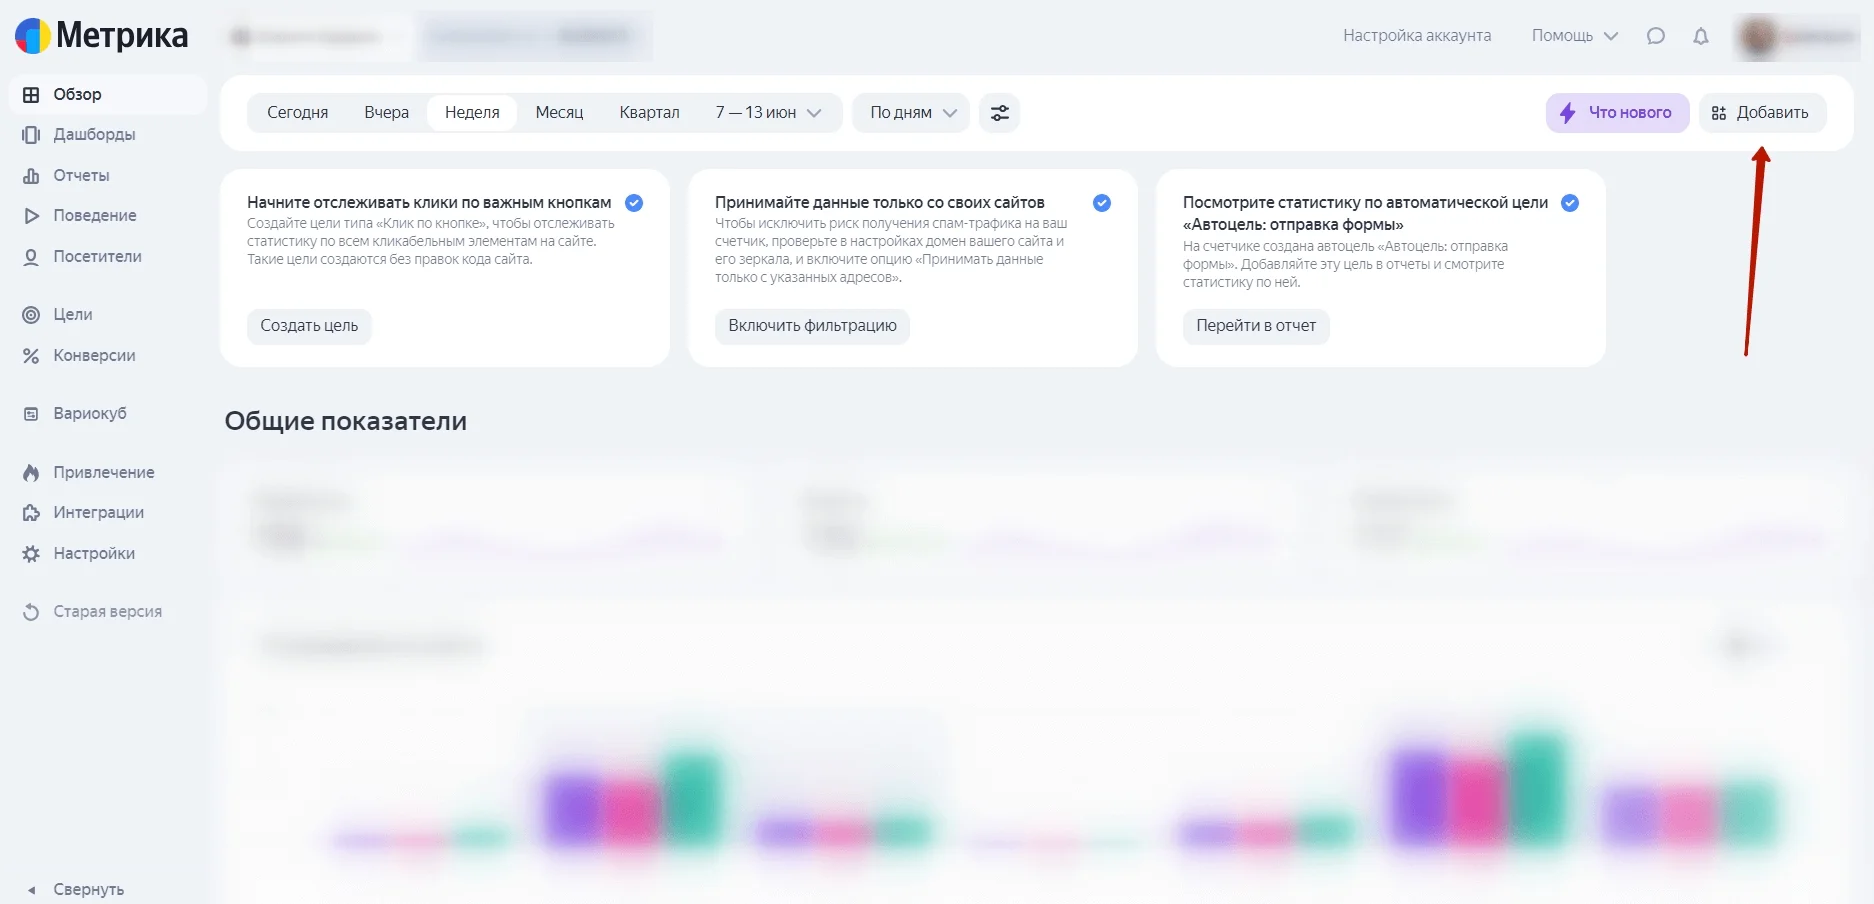Open the Интеграции section

pyautogui.click(x=108, y=513)
